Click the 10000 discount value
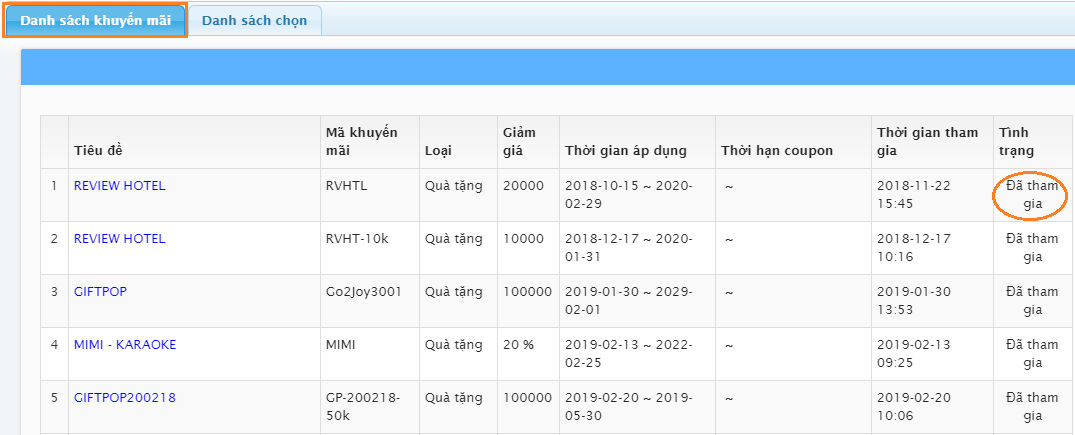The height and width of the screenshot is (435, 1075). [523, 239]
